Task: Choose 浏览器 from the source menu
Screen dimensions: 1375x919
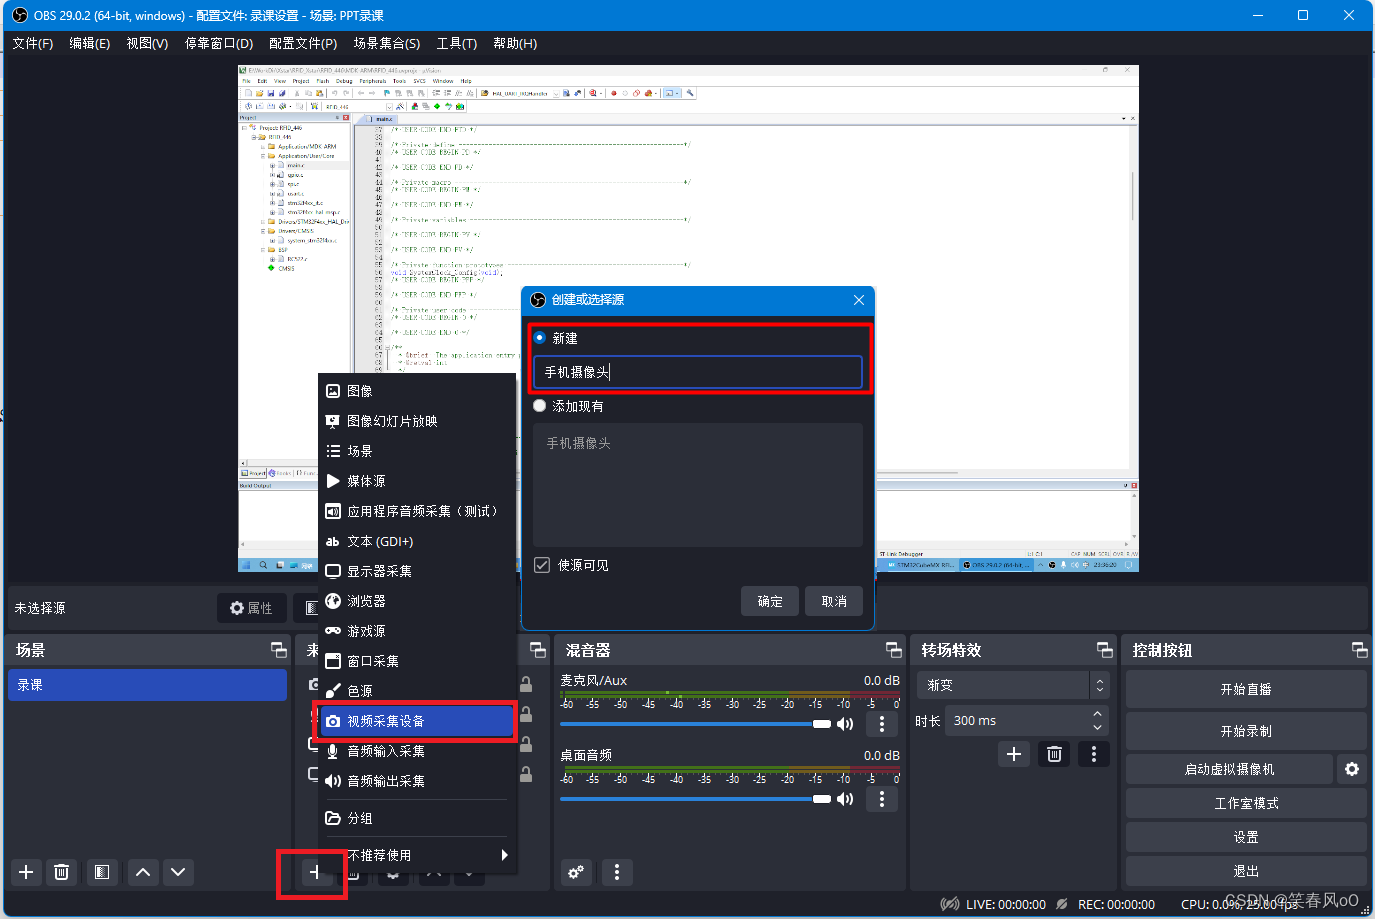Action: (418, 601)
